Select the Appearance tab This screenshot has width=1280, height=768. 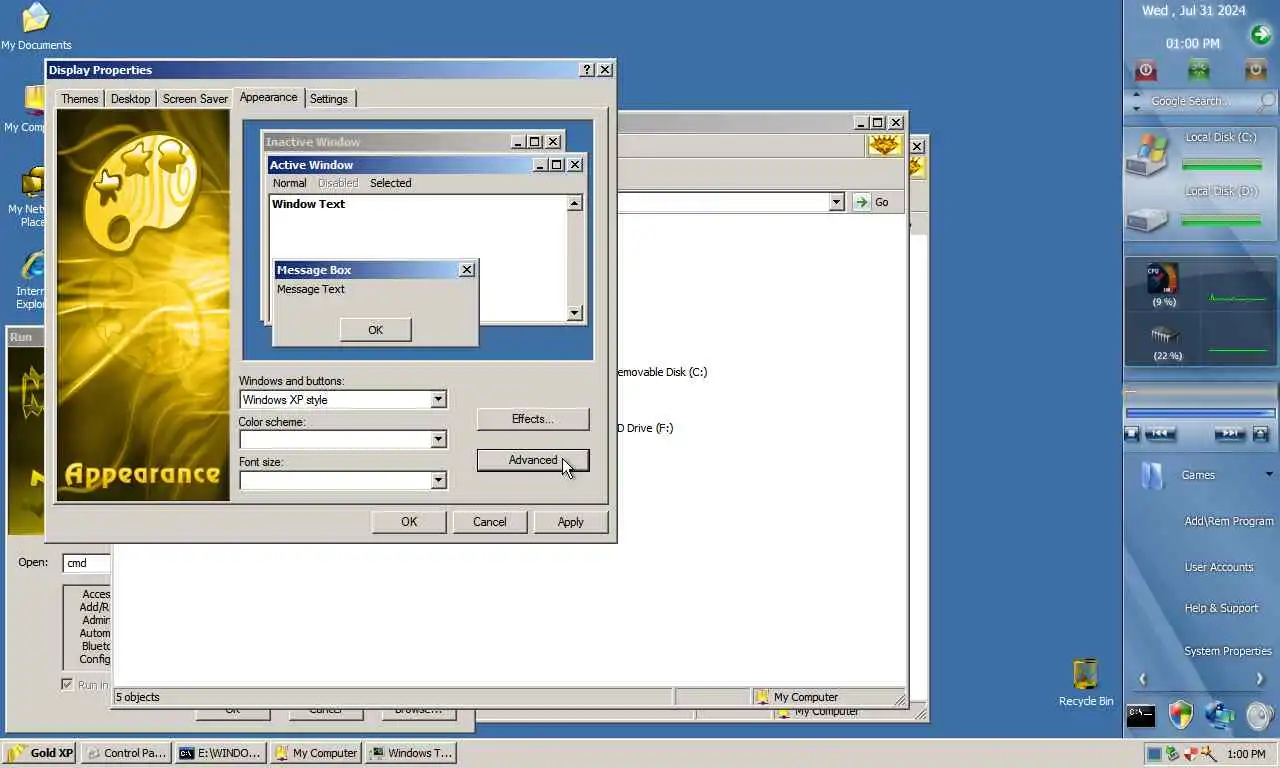268,97
